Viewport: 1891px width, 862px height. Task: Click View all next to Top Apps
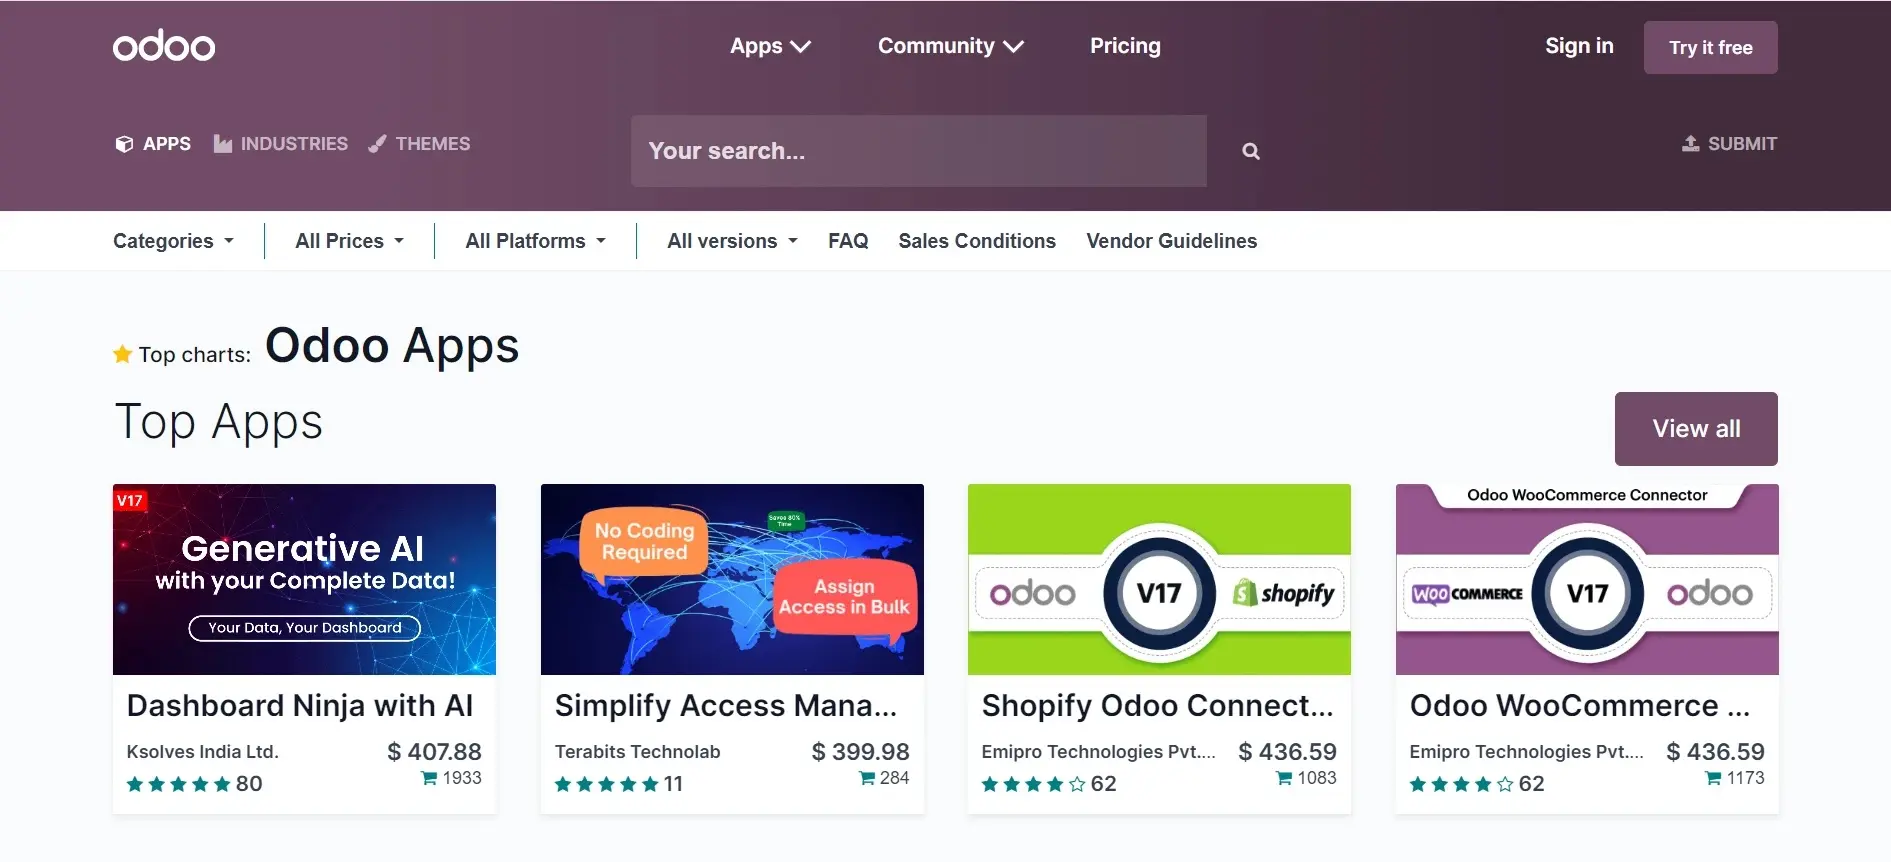click(x=1695, y=428)
